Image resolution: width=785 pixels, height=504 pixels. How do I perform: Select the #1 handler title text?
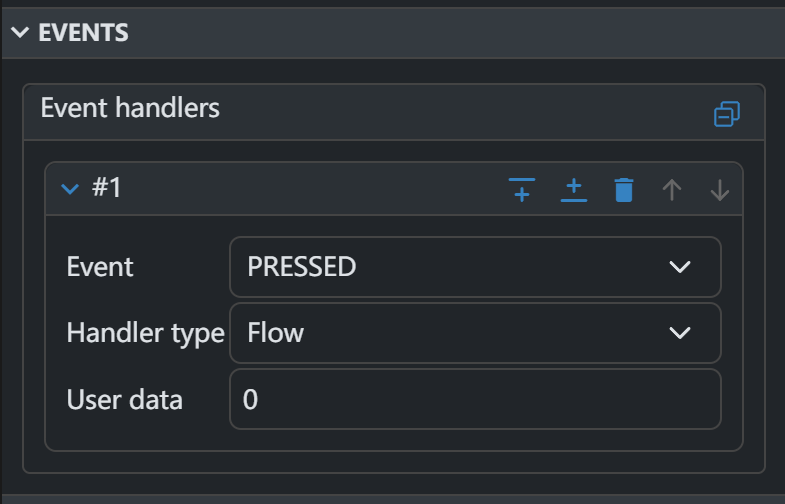click(x=106, y=188)
